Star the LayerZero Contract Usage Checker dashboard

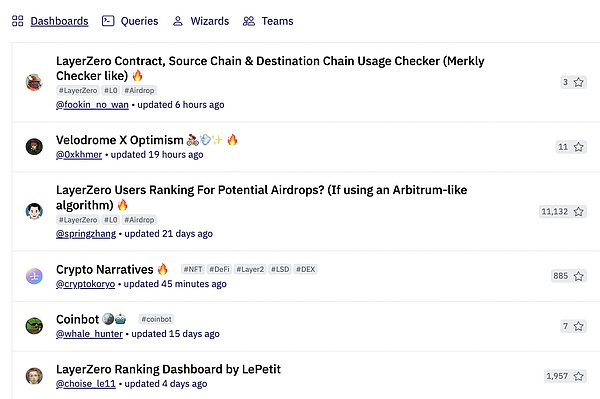click(x=578, y=82)
